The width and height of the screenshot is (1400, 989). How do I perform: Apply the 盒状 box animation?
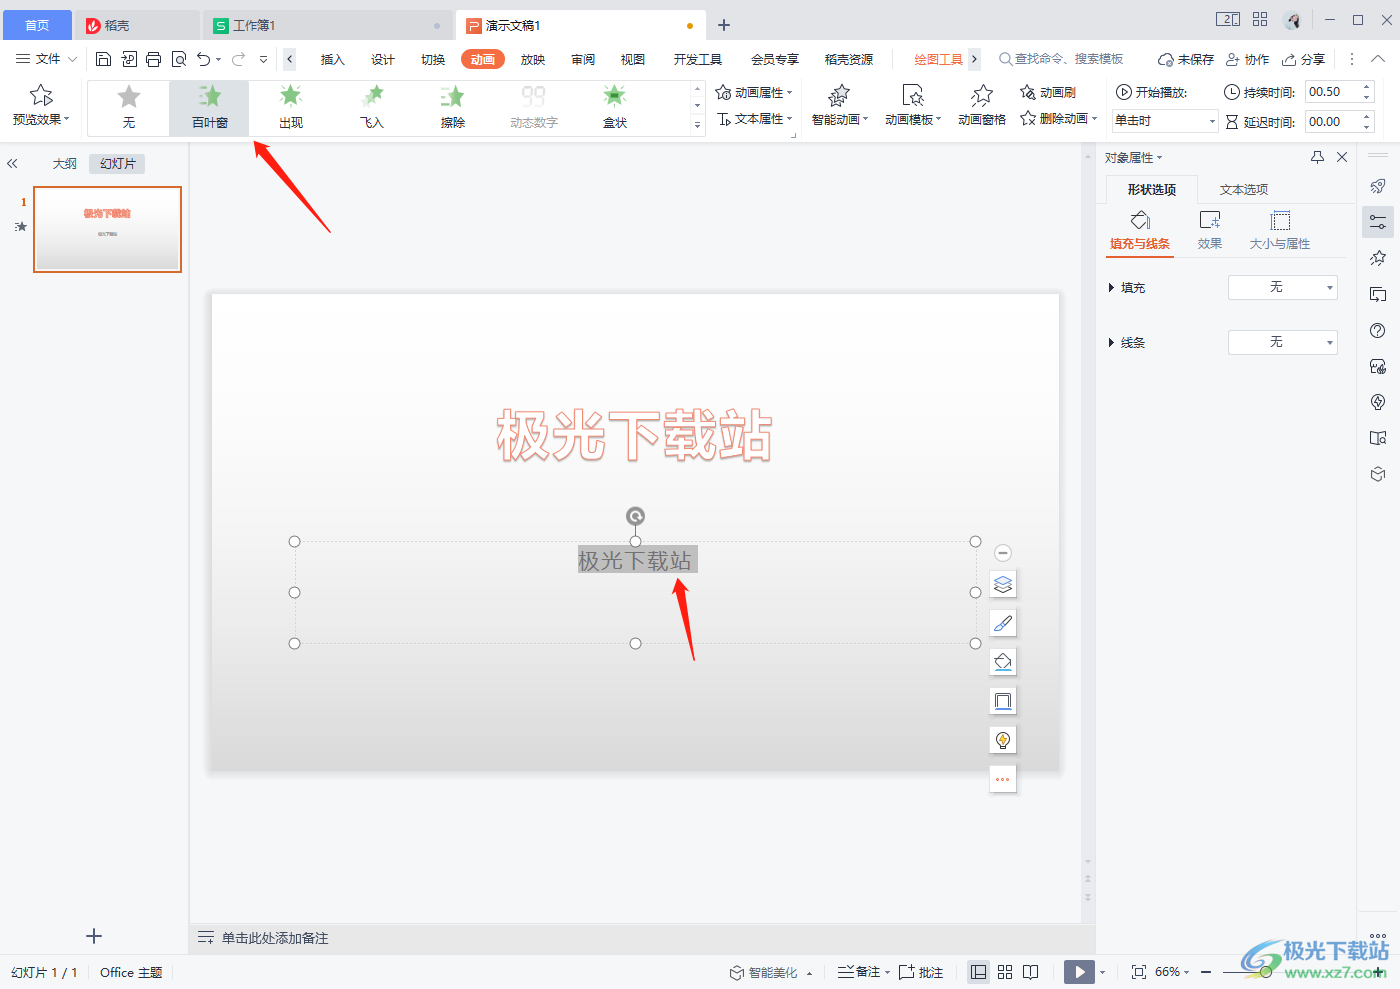615,108
